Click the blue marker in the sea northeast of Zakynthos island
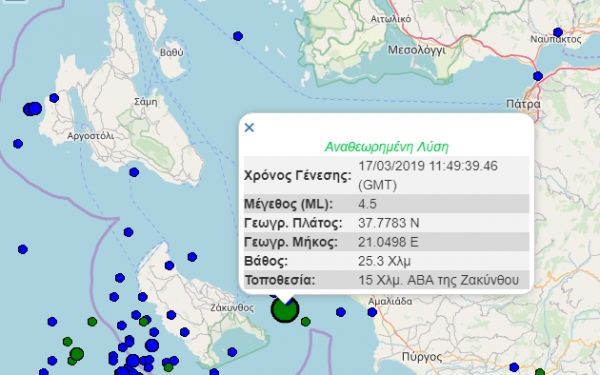This screenshot has width=600, height=375. [x=192, y=257]
